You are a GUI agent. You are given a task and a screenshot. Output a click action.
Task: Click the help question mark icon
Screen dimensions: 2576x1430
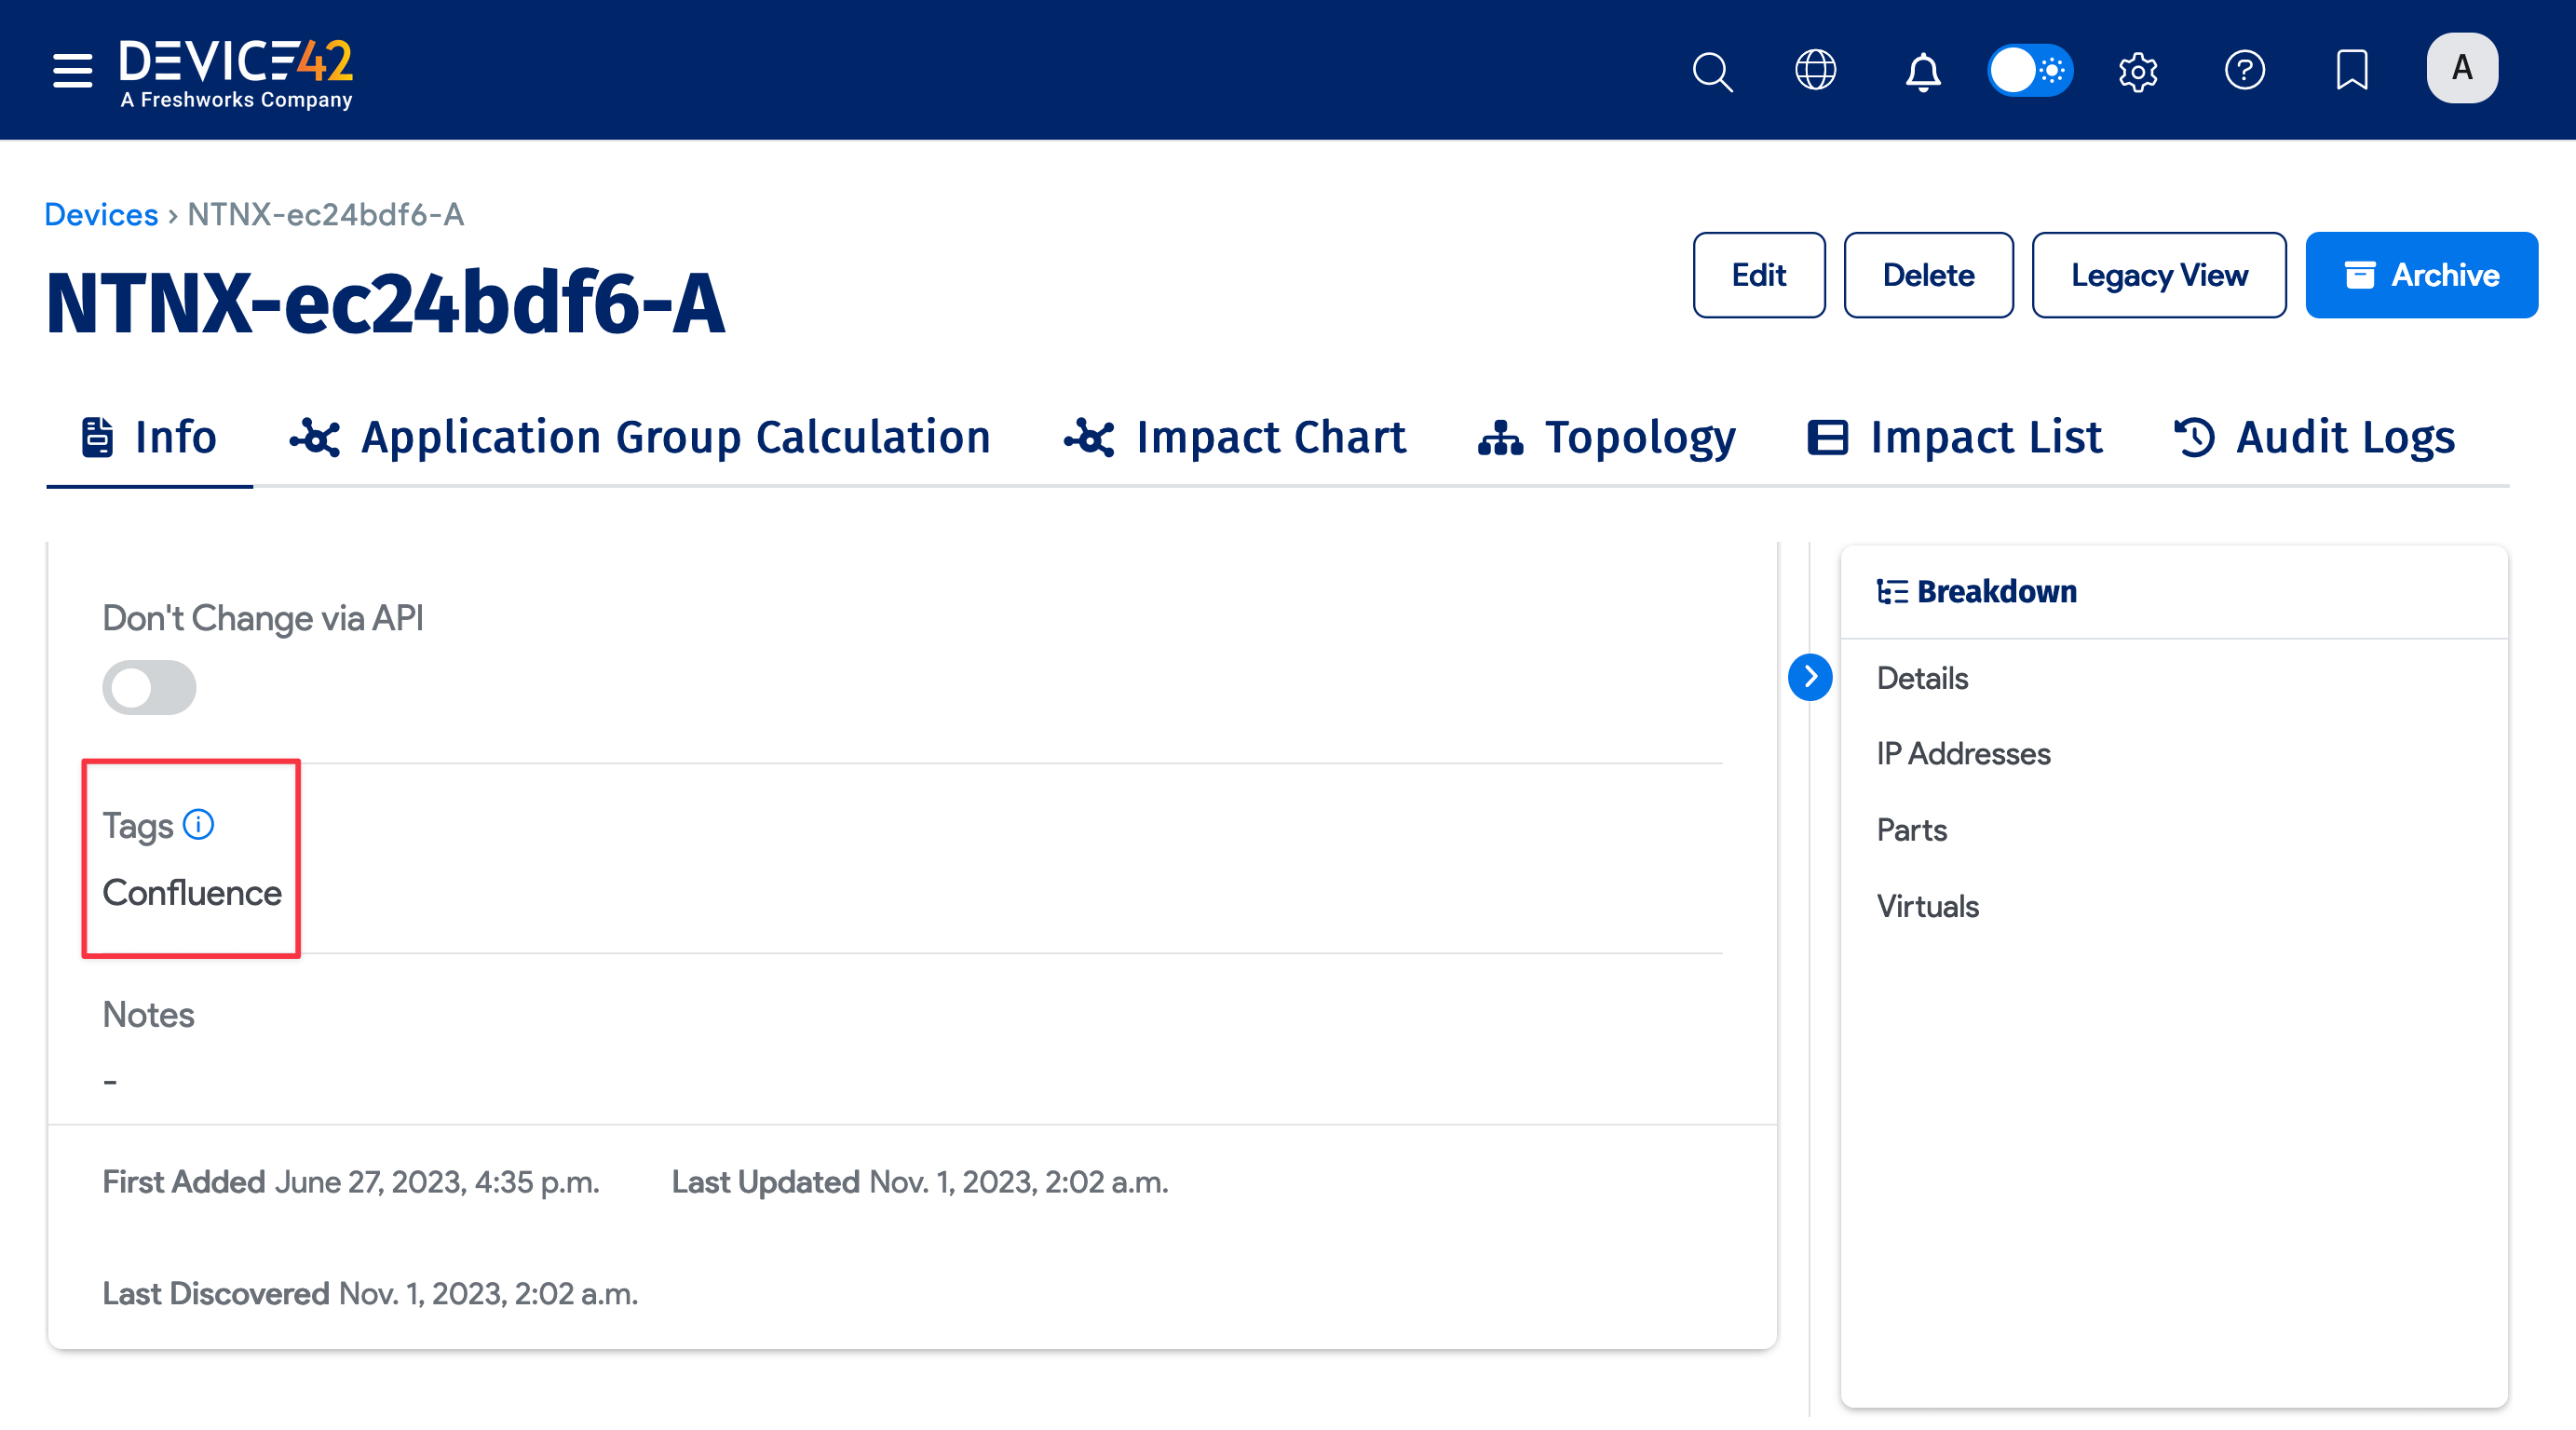coord(2244,70)
